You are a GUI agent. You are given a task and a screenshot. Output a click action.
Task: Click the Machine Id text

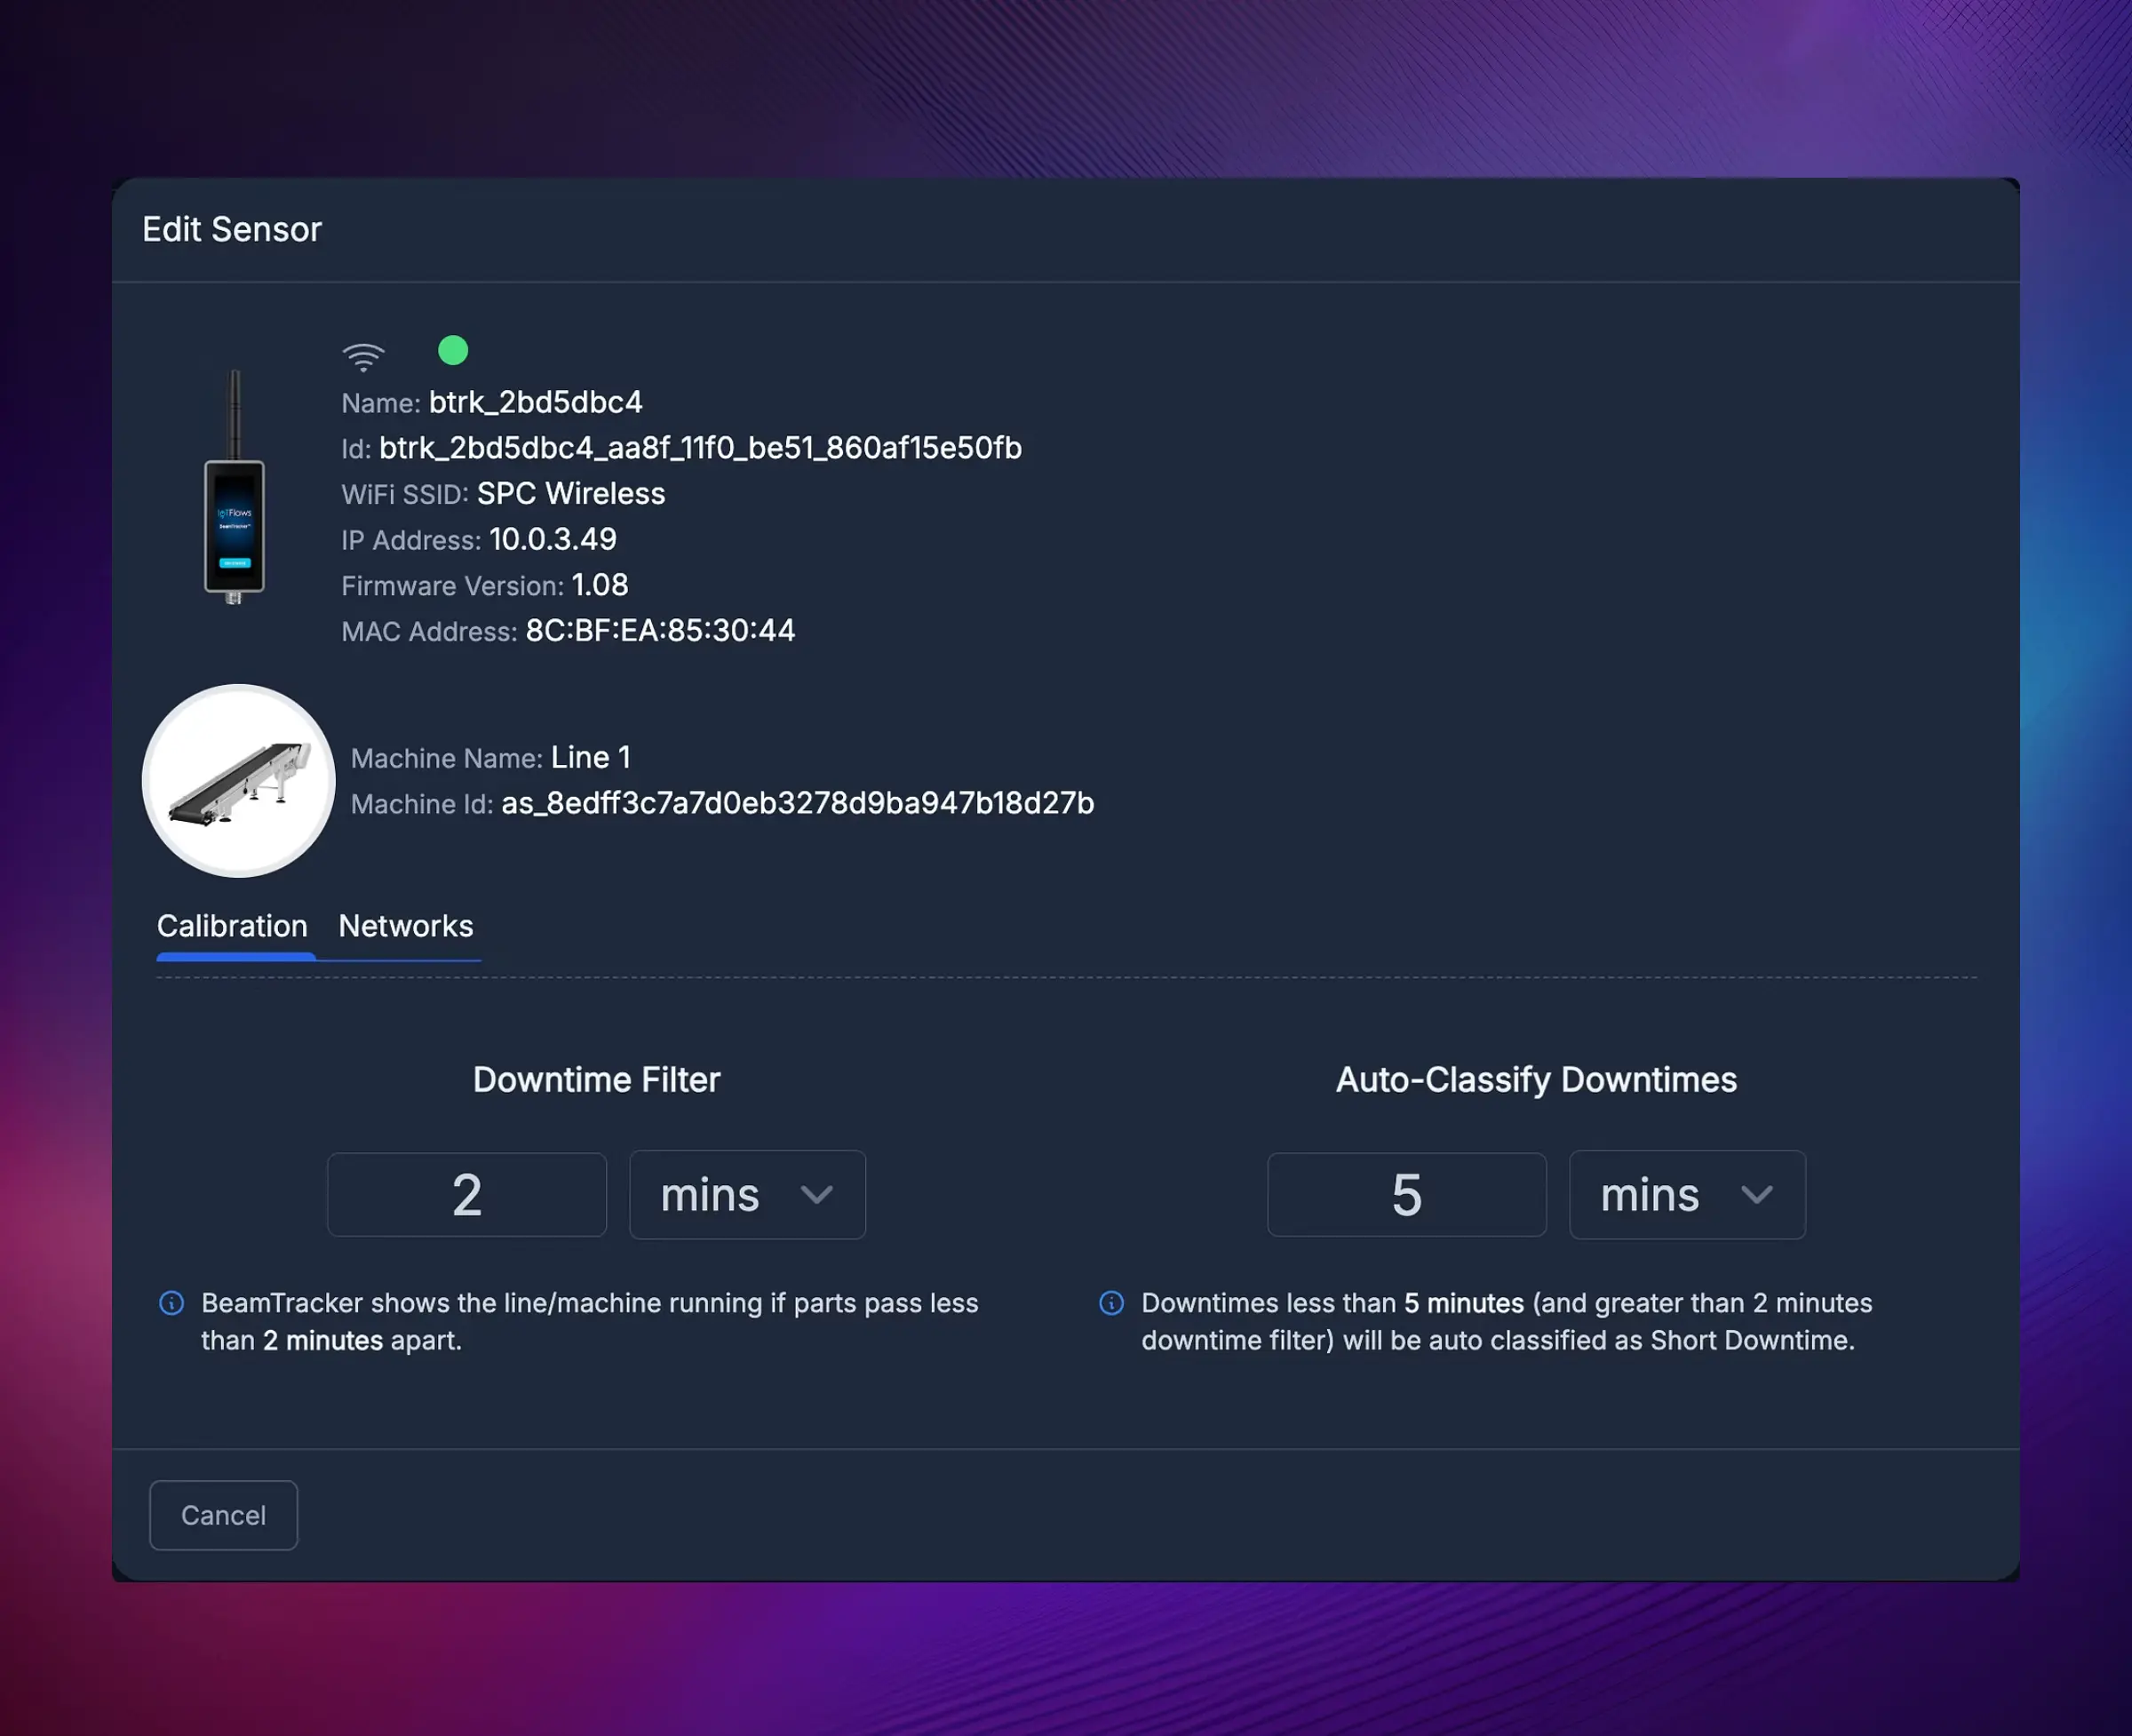pos(798,803)
